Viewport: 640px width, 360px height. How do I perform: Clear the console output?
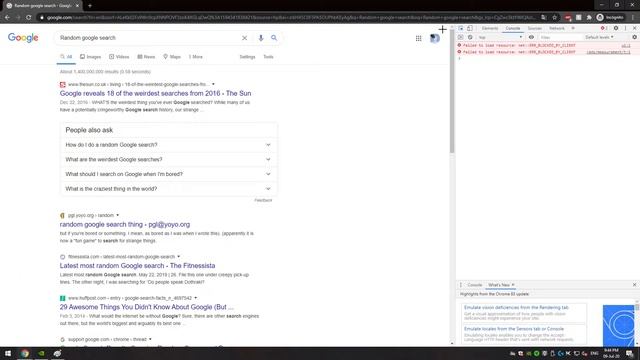[470, 37]
